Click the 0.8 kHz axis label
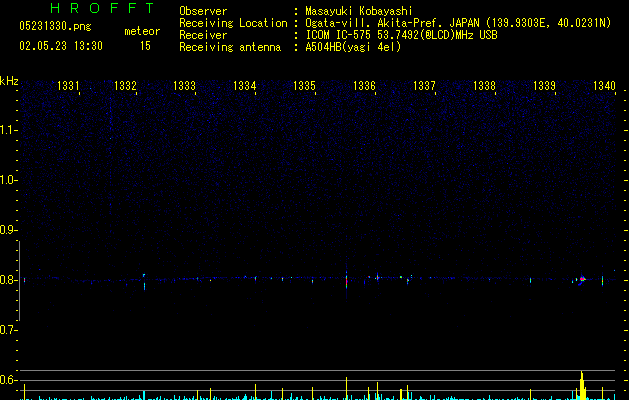629x400 pixels. pos(8,280)
